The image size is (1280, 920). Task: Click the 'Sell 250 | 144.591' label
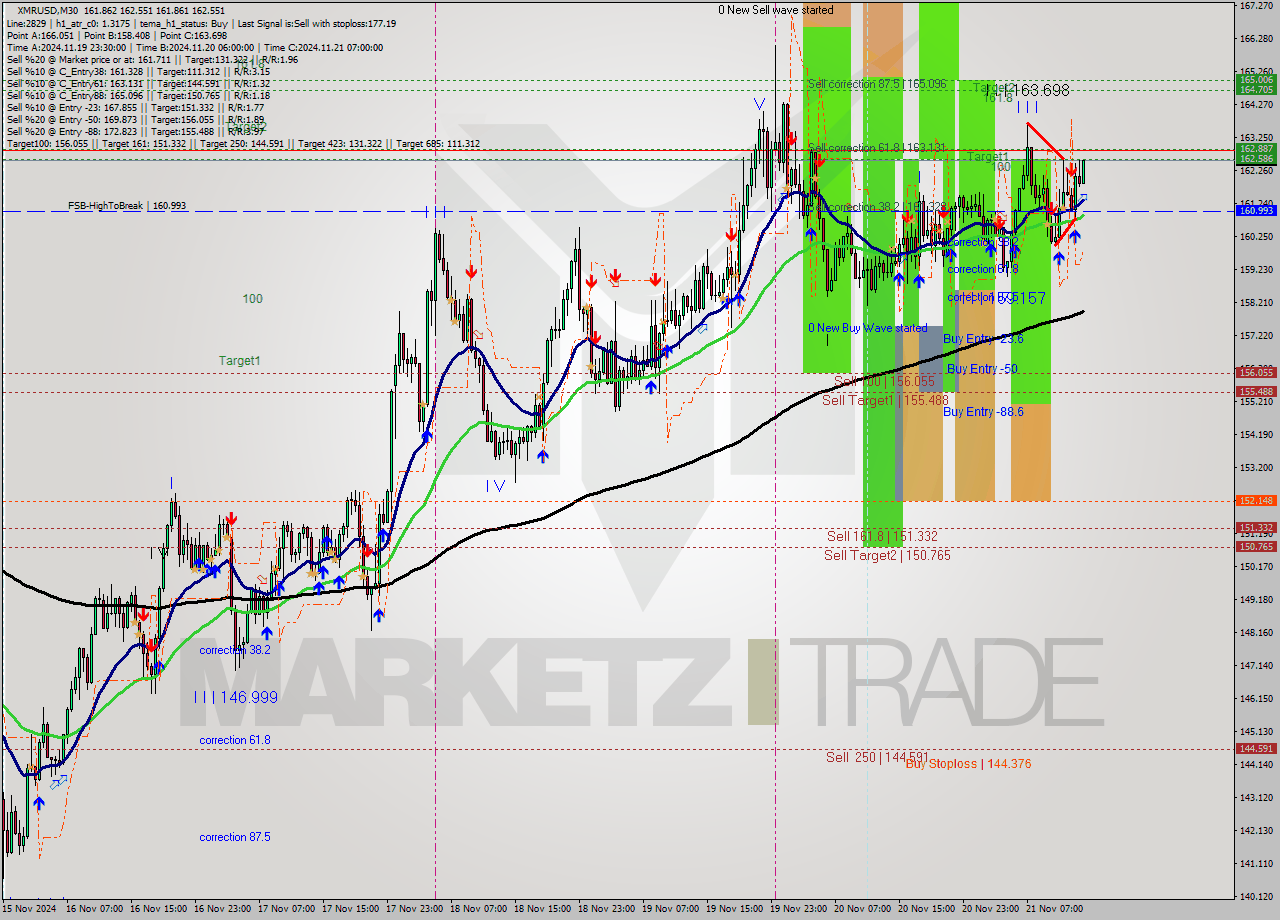[x=878, y=757]
